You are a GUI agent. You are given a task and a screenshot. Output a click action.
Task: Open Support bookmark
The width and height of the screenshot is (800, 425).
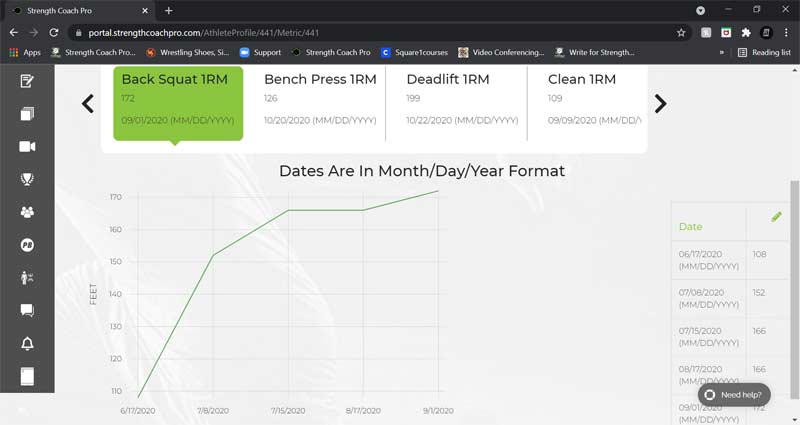click(x=261, y=52)
